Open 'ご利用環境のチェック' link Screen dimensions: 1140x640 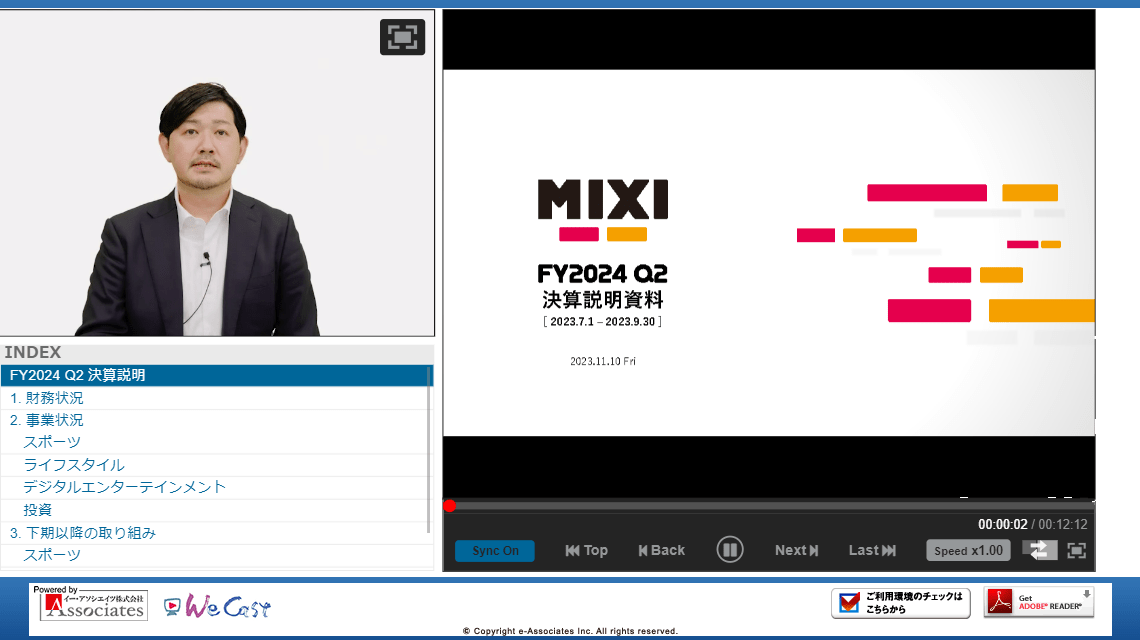[900, 603]
